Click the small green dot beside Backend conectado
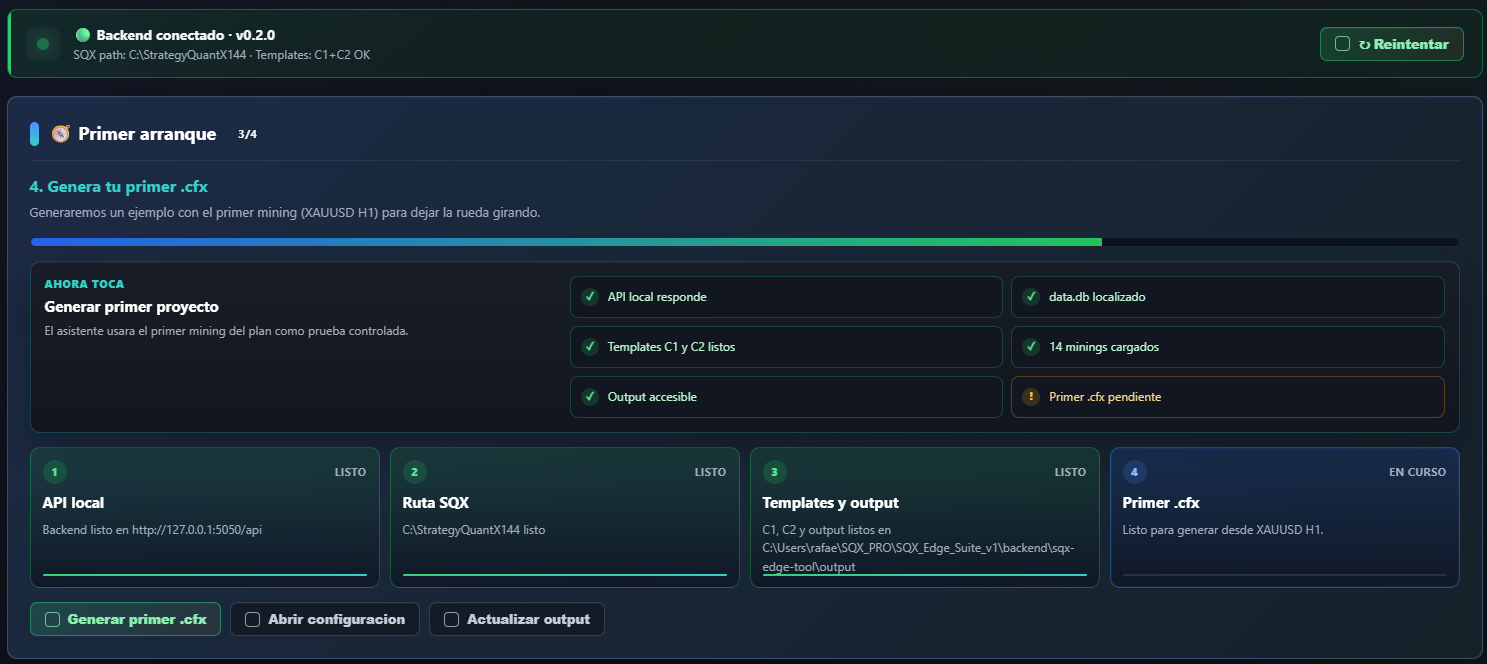The width and height of the screenshot is (1487, 664). point(83,35)
